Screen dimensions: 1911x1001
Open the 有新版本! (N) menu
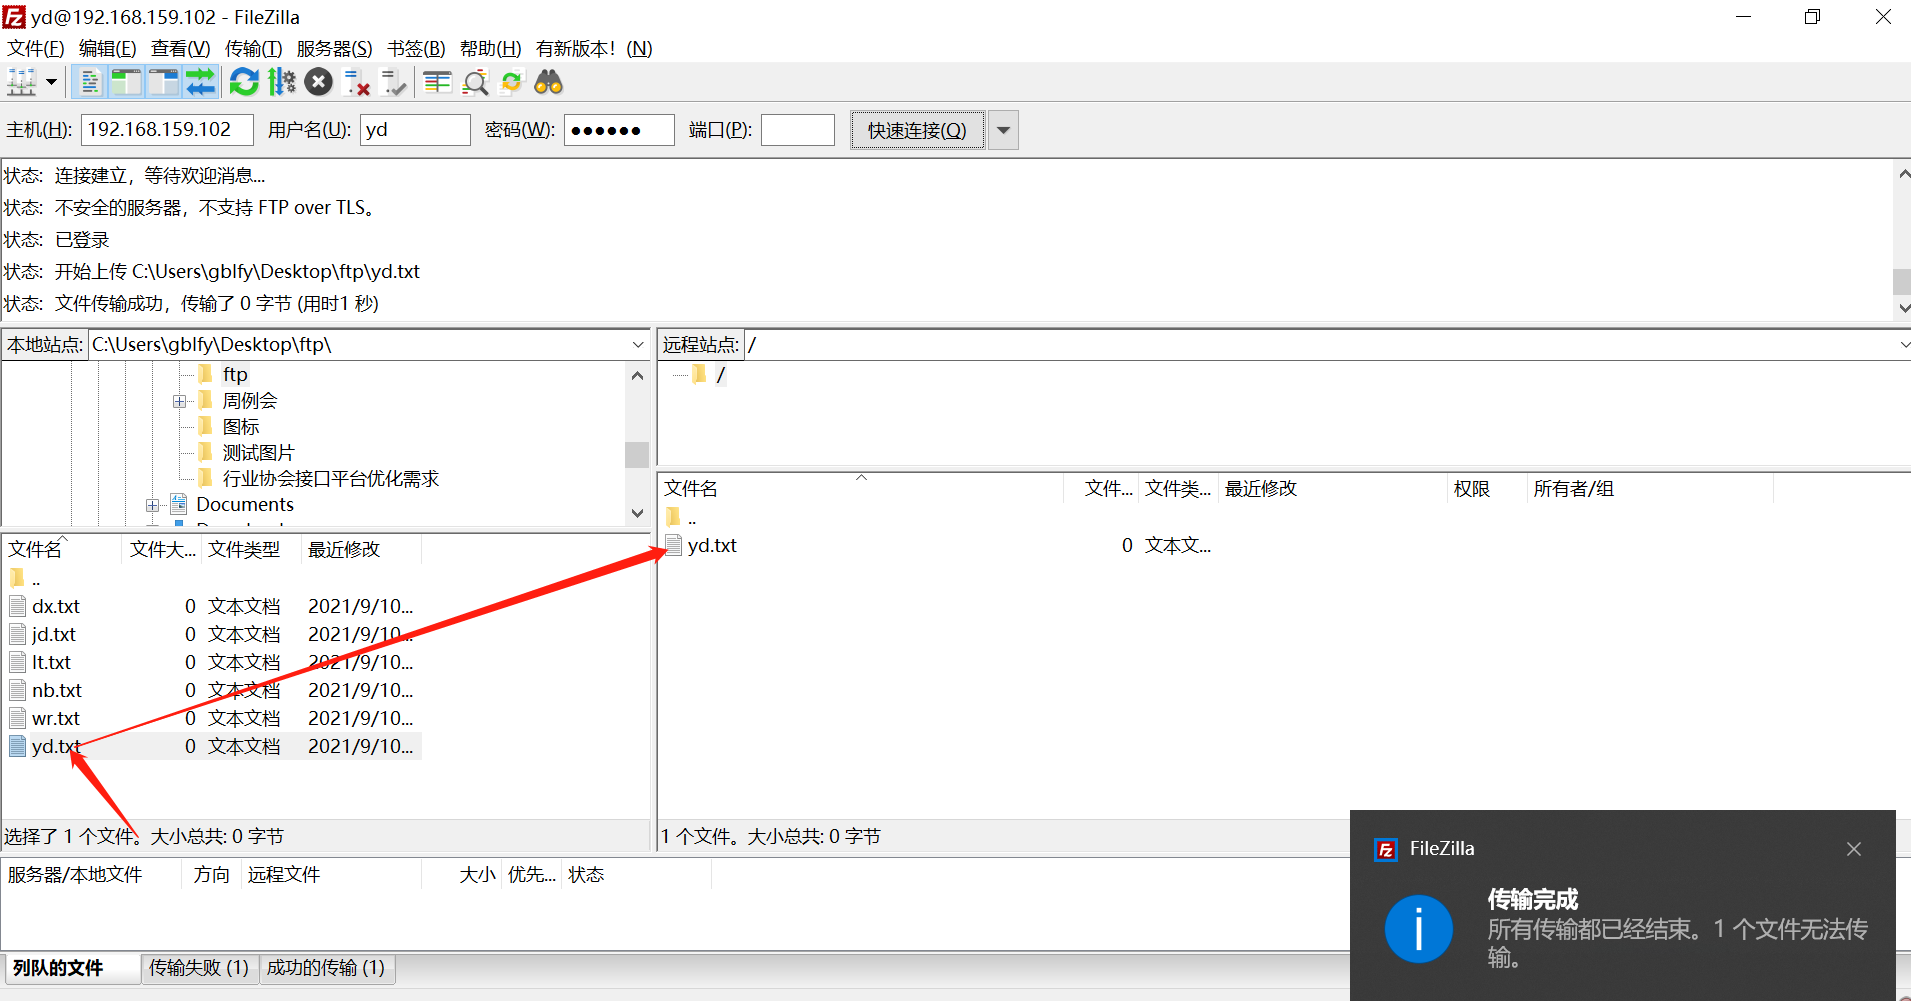pyautogui.click(x=594, y=48)
